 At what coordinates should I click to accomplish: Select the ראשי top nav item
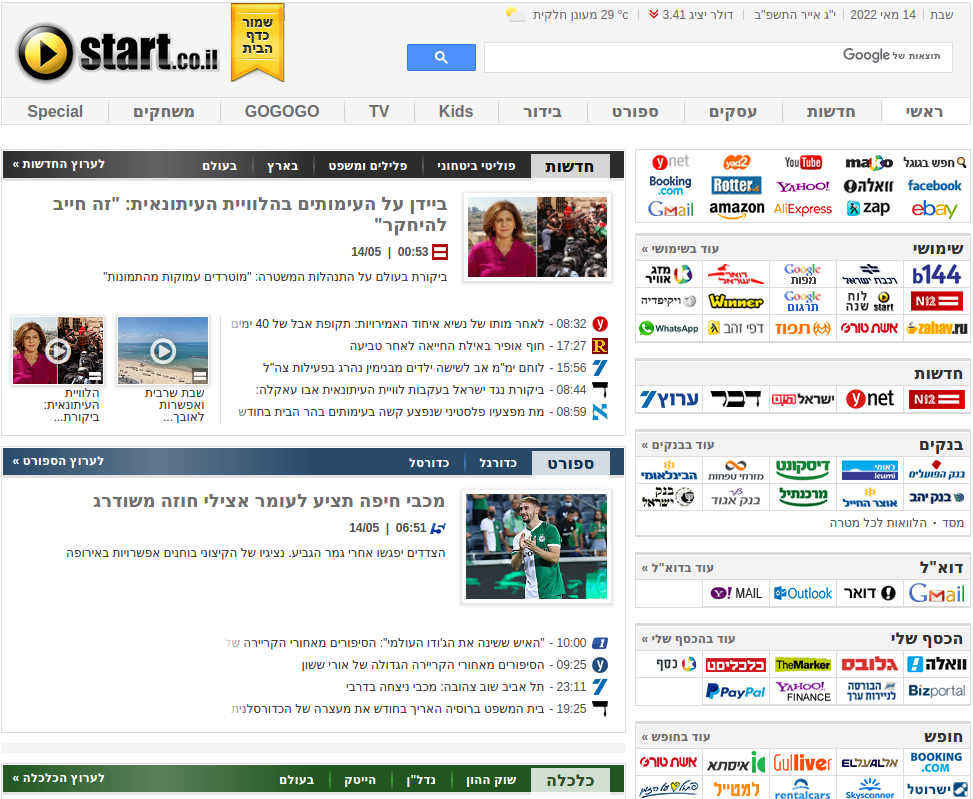tap(925, 112)
